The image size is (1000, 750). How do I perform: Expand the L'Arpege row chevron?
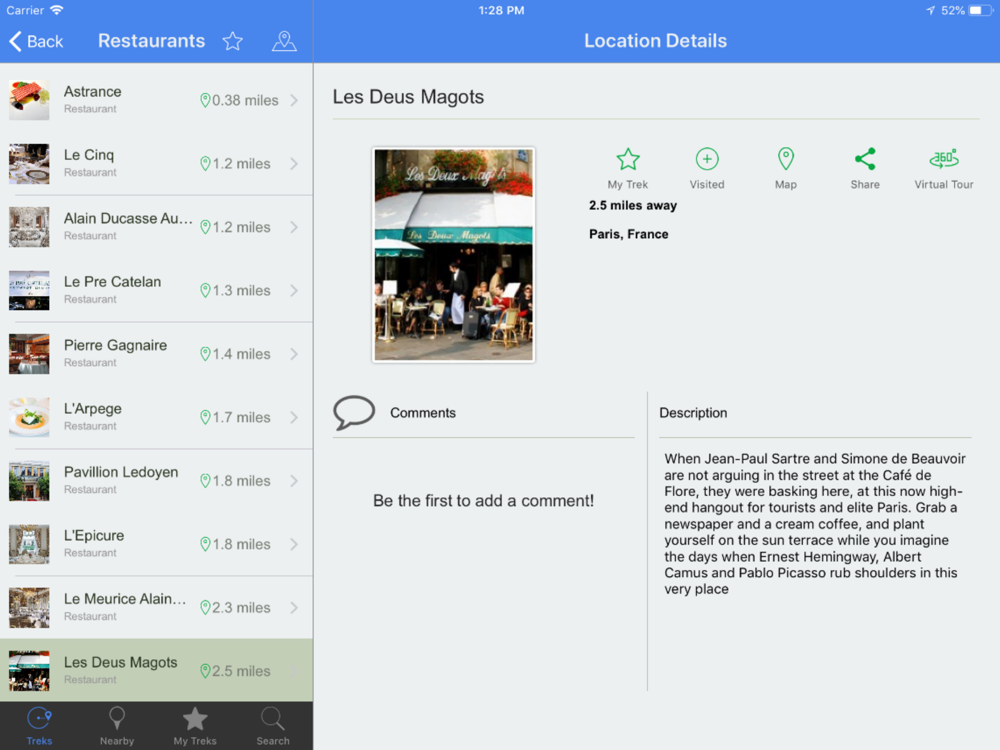(294, 417)
